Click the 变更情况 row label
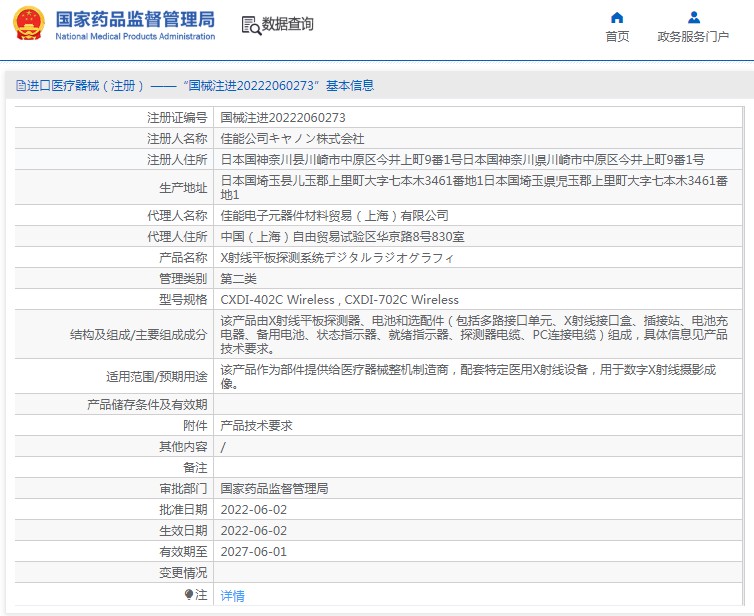Screen dimensions: 754x616 click(x=183, y=573)
